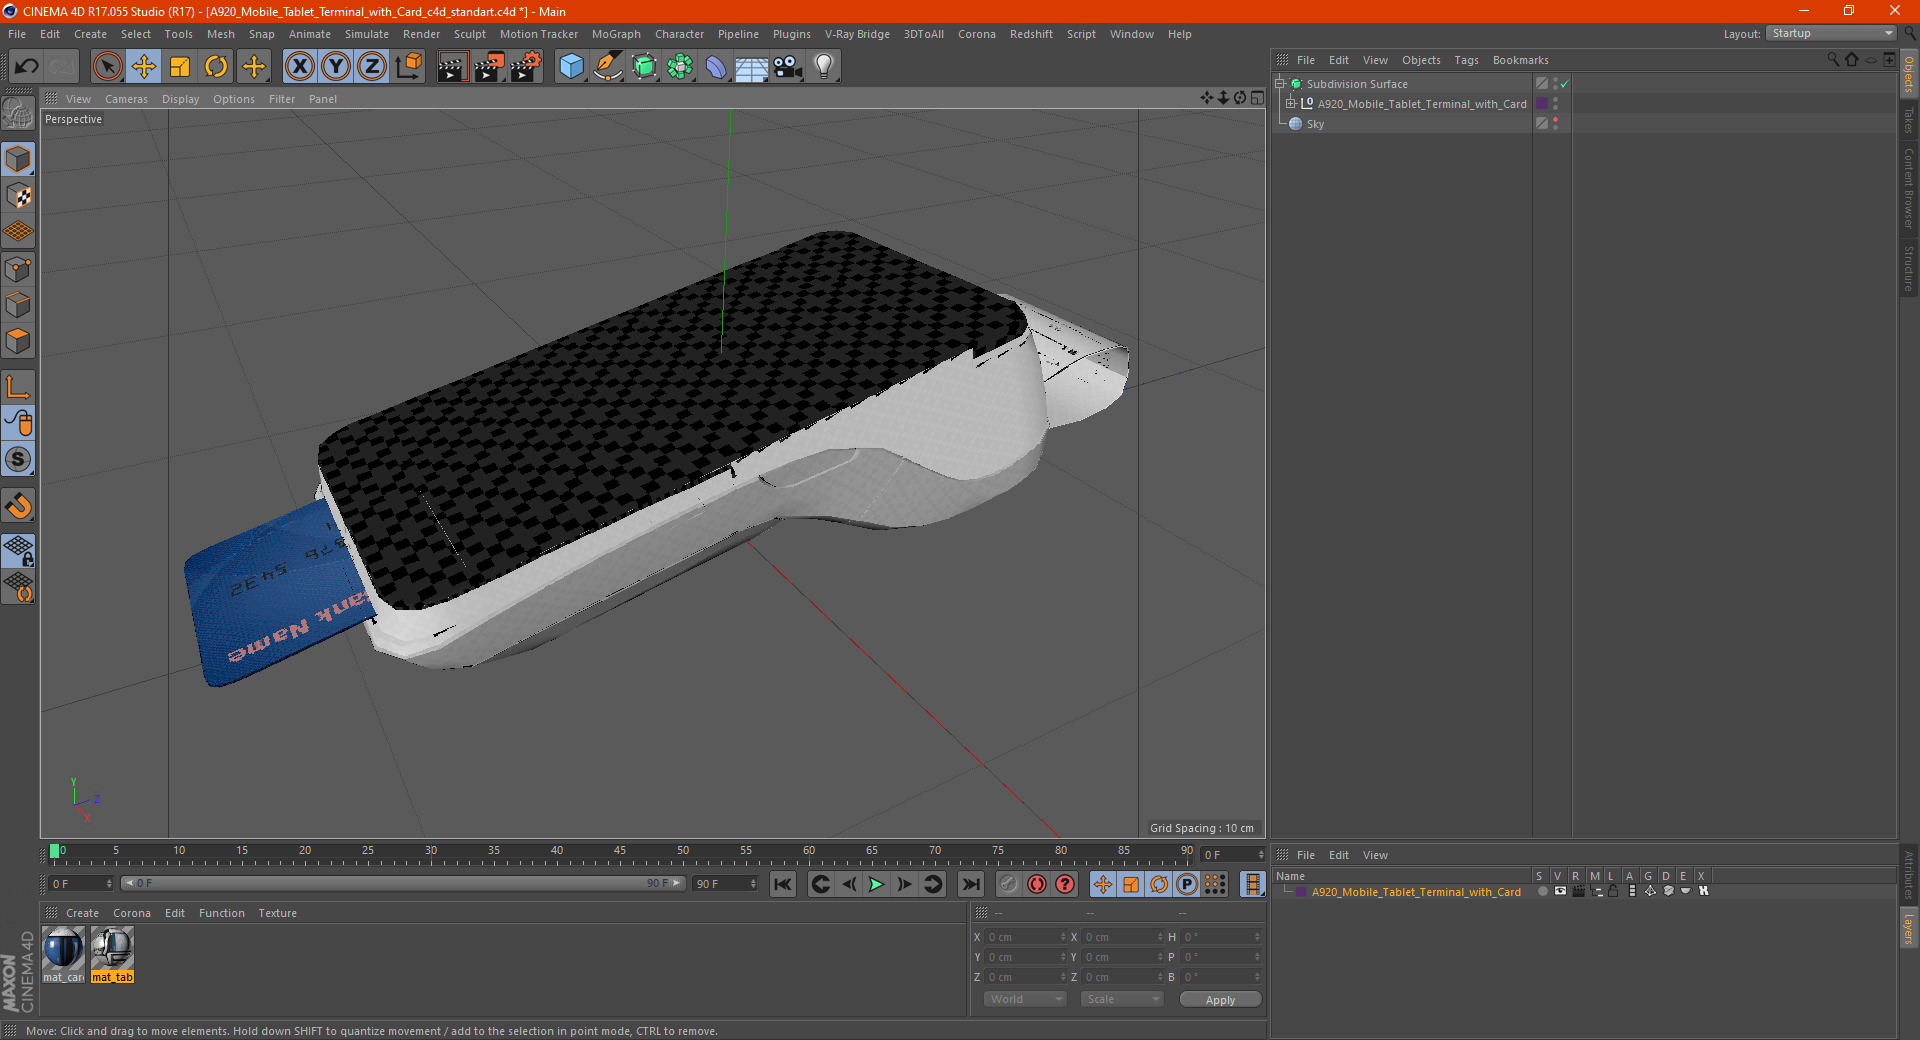Add a Light object
The width and height of the screenshot is (1920, 1040).
point(824,67)
